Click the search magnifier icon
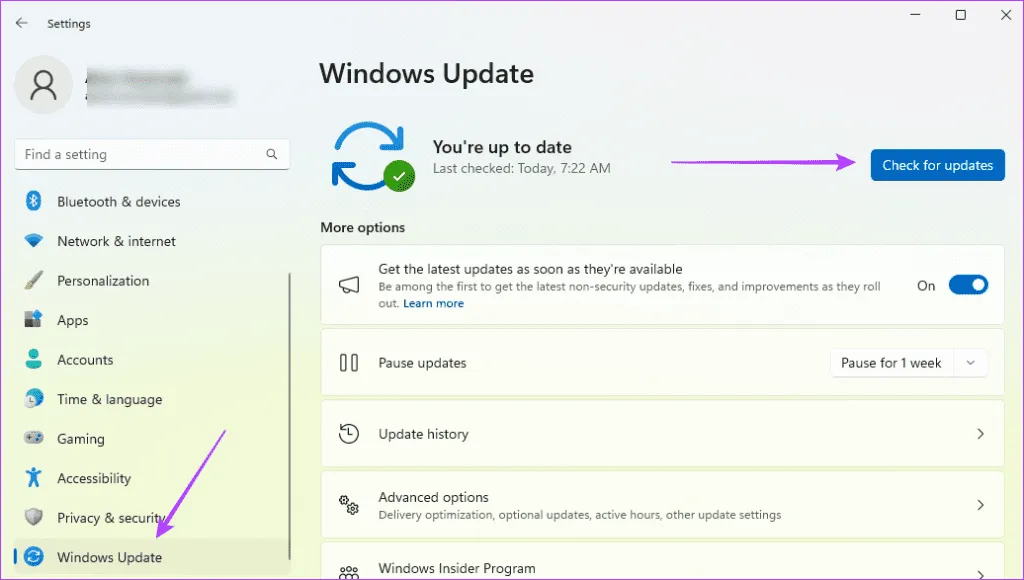Screen dimensions: 1024x580 [272, 155]
